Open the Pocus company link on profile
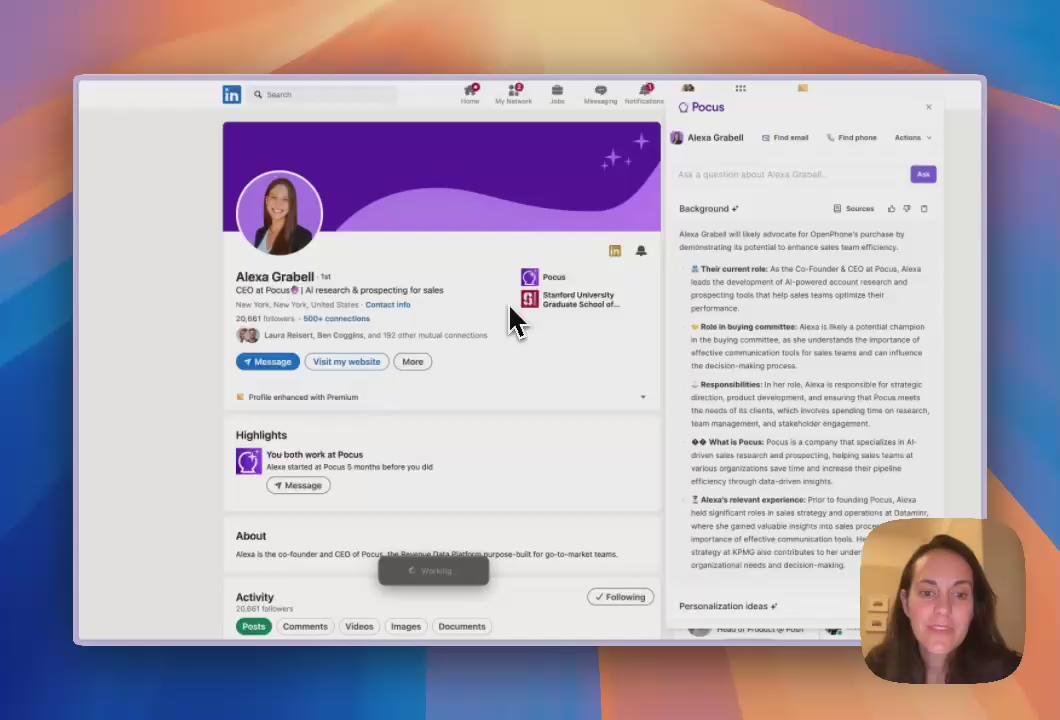The height and width of the screenshot is (720, 1060). point(544,277)
